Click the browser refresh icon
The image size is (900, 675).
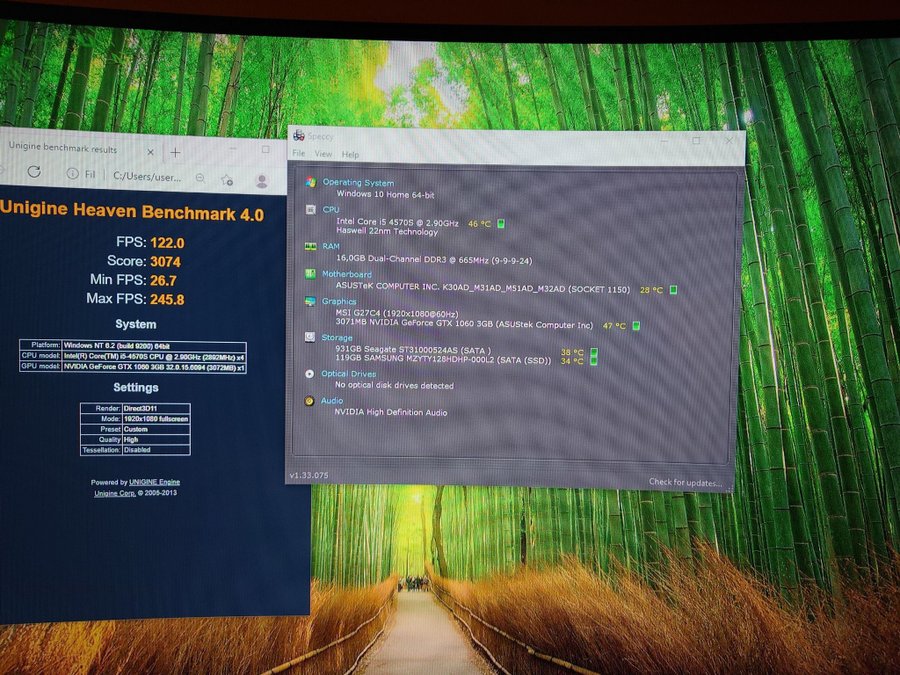click(x=33, y=173)
